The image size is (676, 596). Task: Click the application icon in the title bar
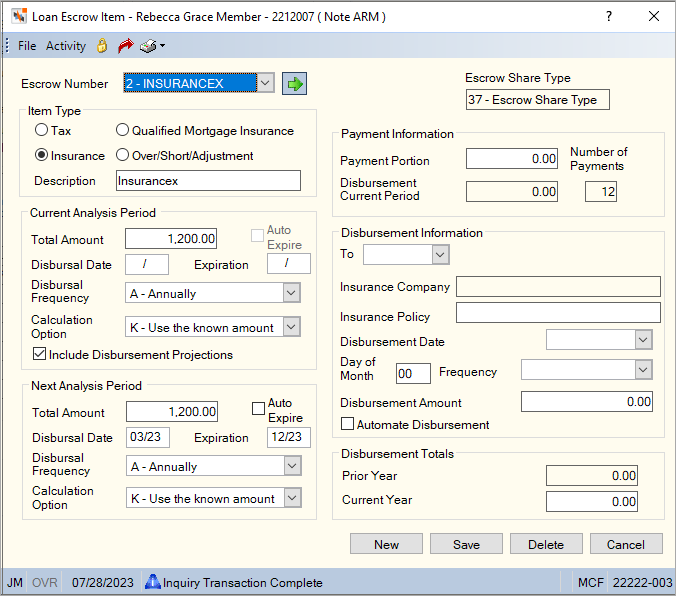point(19,16)
